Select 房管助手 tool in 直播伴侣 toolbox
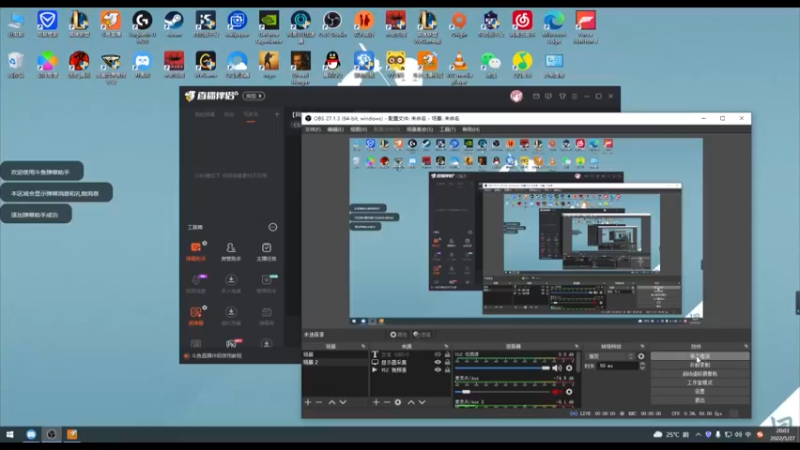This screenshot has width=800, height=450. pos(231,252)
